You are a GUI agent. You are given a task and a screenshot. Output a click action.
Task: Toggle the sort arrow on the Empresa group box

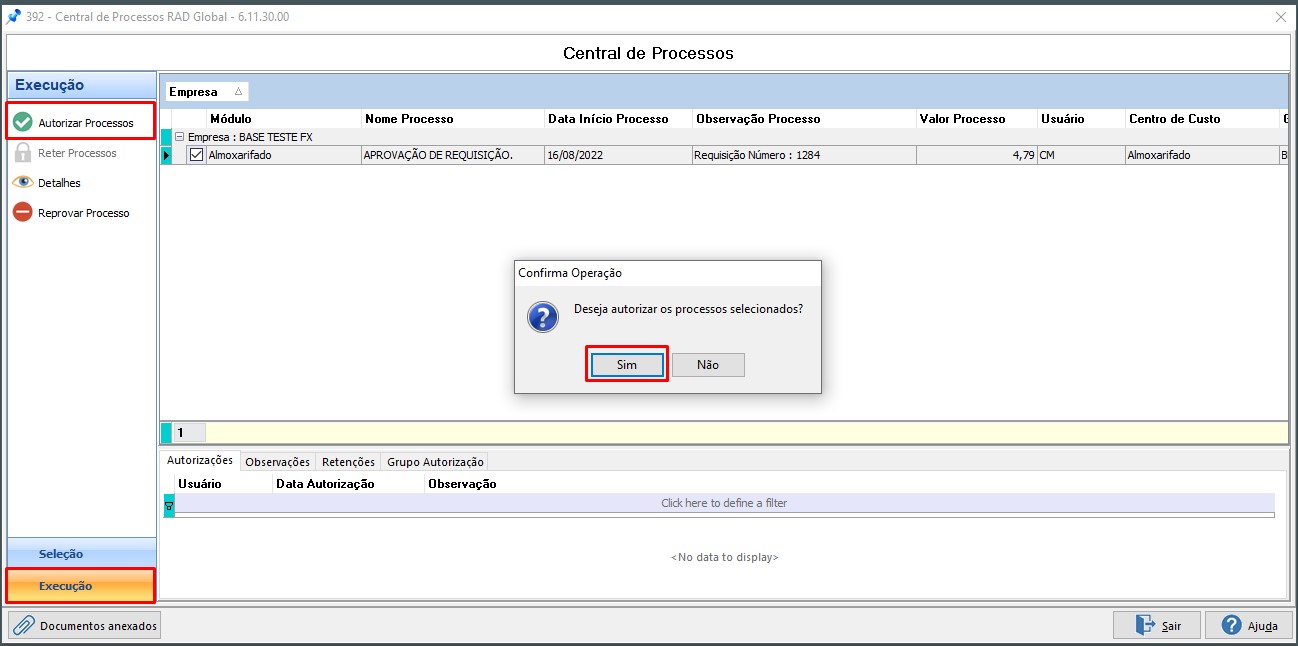point(238,91)
